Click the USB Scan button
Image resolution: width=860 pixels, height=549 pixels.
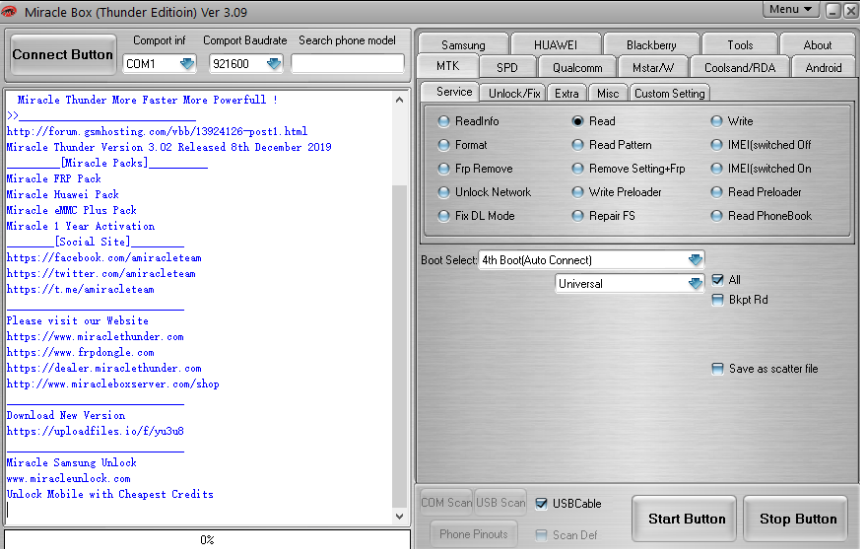tap(500, 502)
